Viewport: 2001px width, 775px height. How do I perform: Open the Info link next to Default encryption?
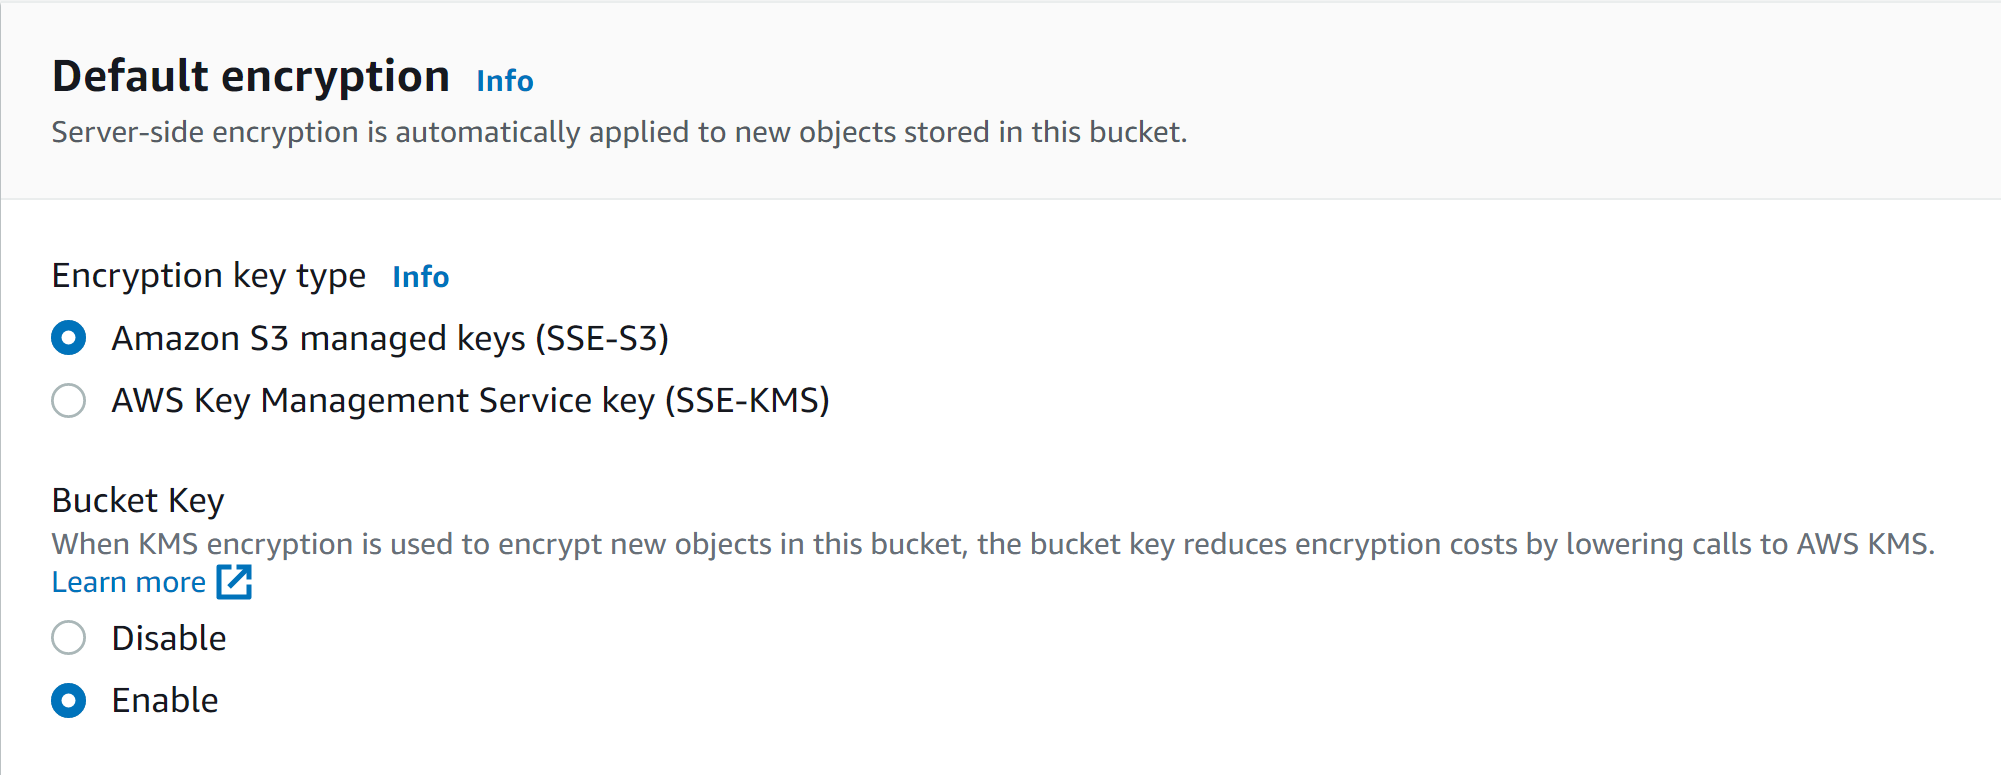tap(504, 81)
